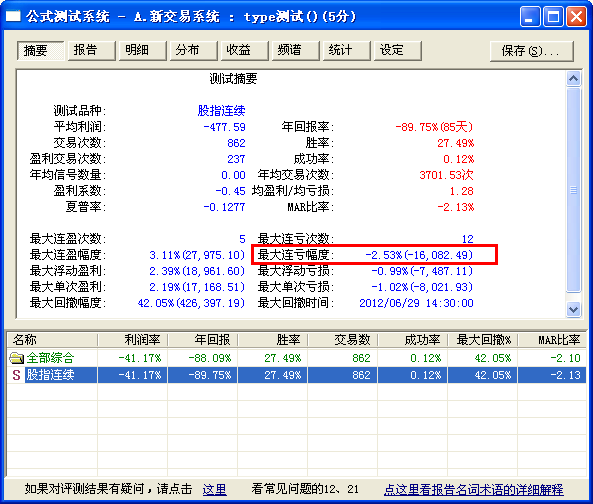
Task: Open the 频谱 tab
Action: pos(296,50)
